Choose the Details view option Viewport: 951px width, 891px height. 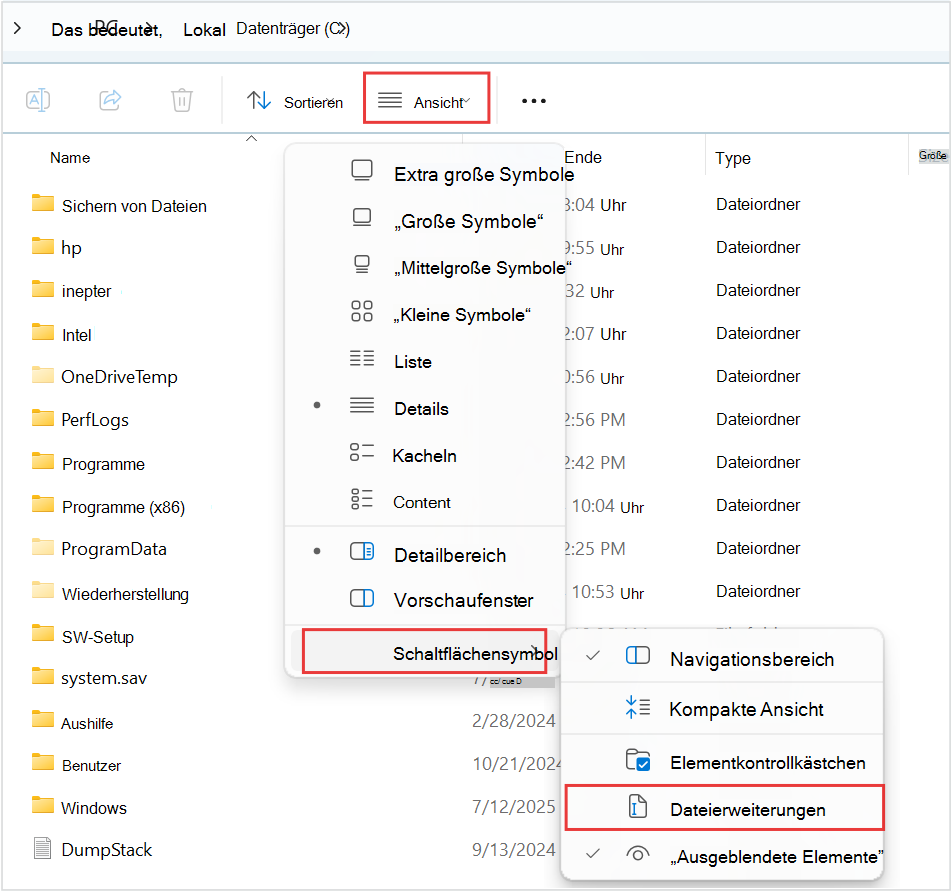click(425, 408)
